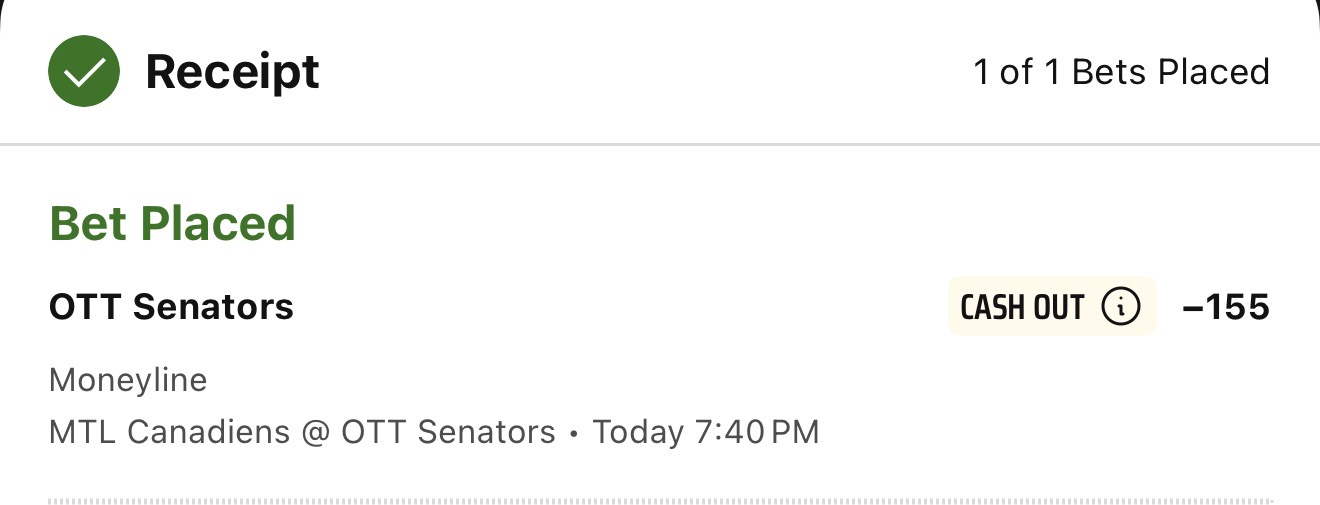Open the bold OTT Senators selection
Viewport: 1320px width, 505px height.
coord(171,307)
